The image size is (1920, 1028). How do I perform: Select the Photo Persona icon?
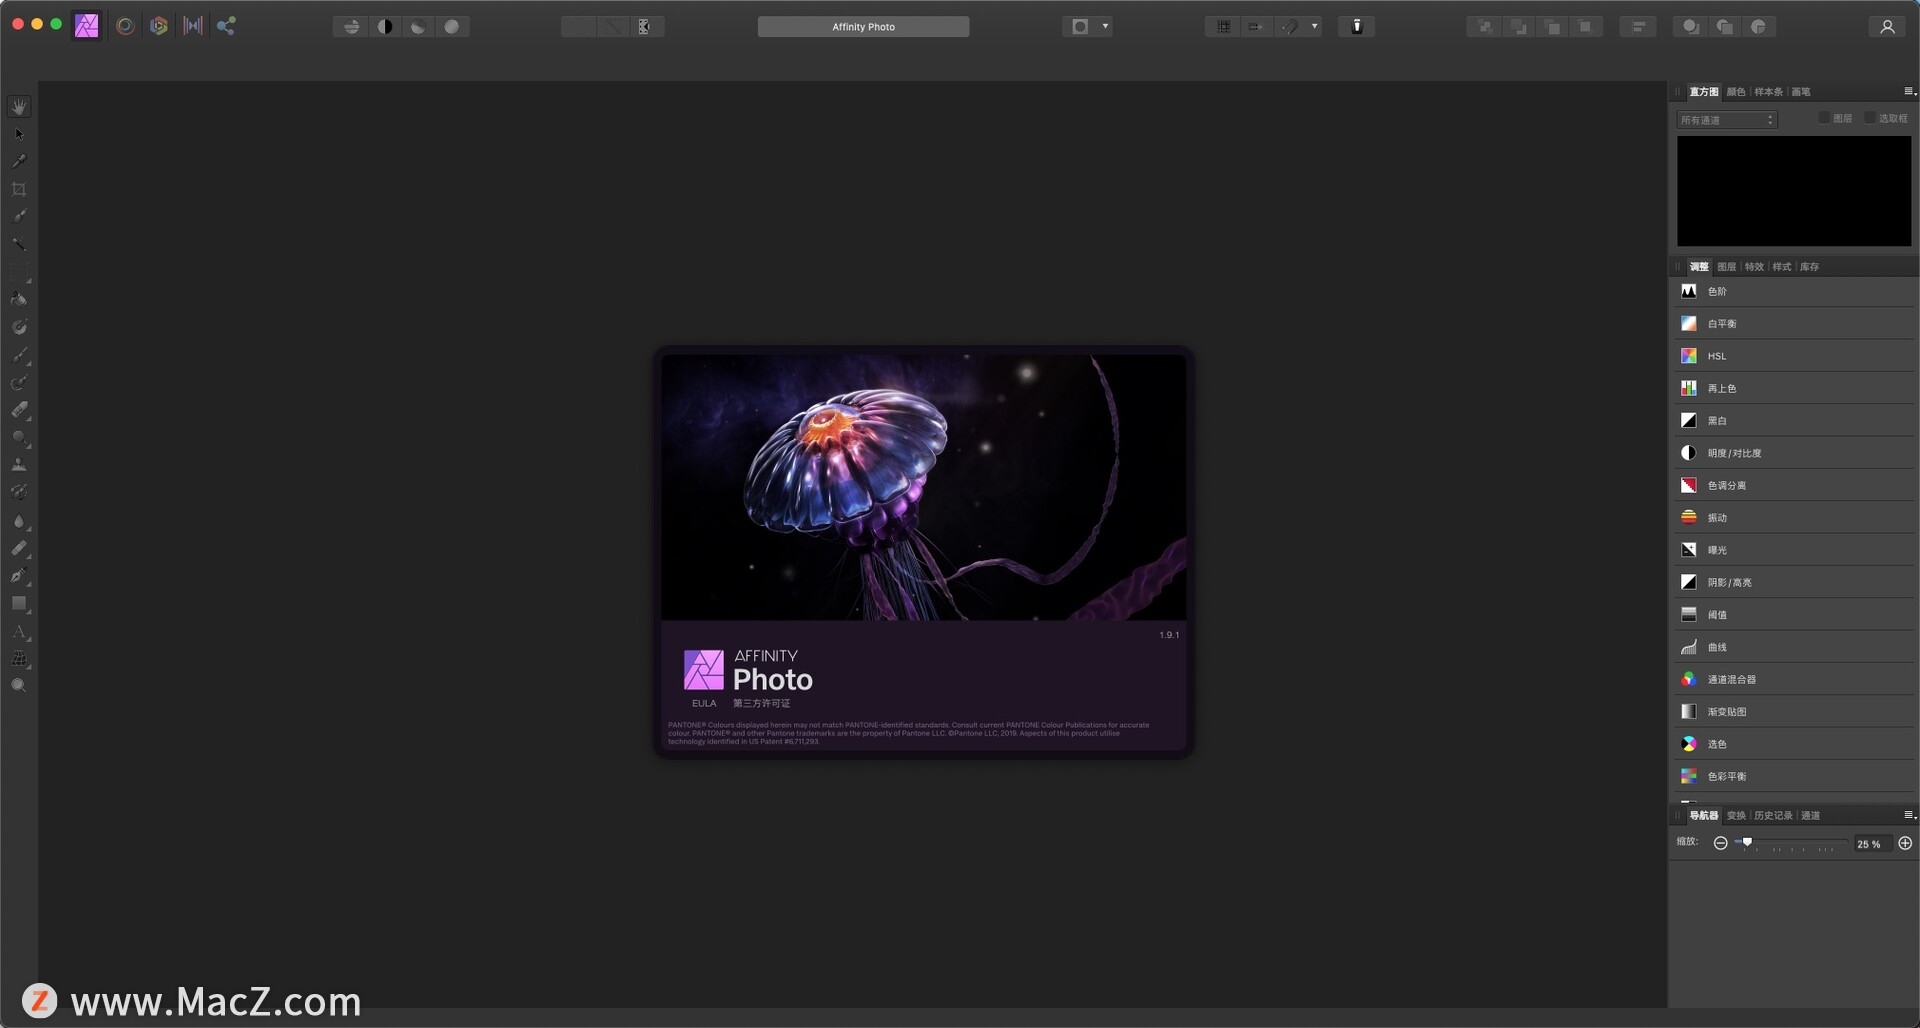[x=87, y=26]
